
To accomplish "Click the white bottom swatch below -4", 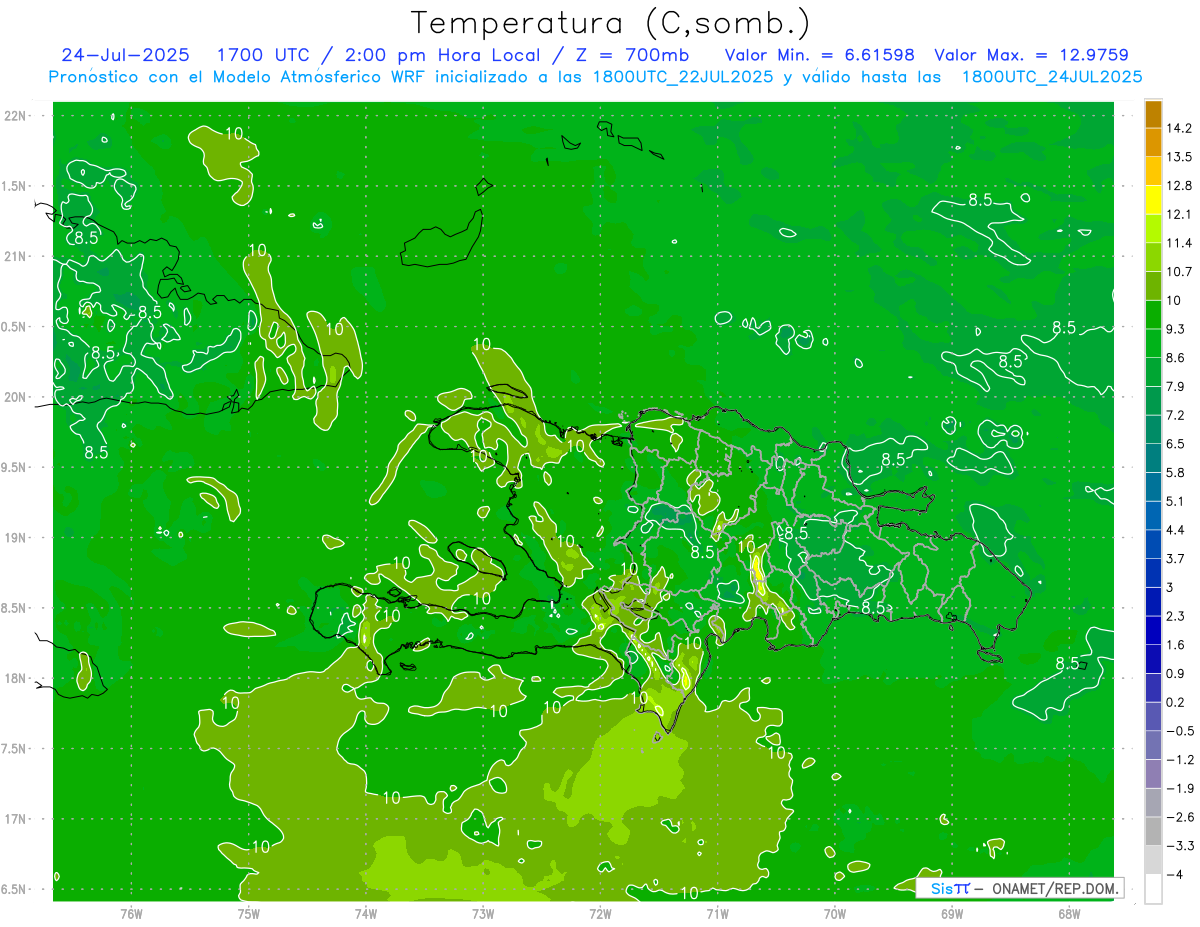I will coord(1153,889).
